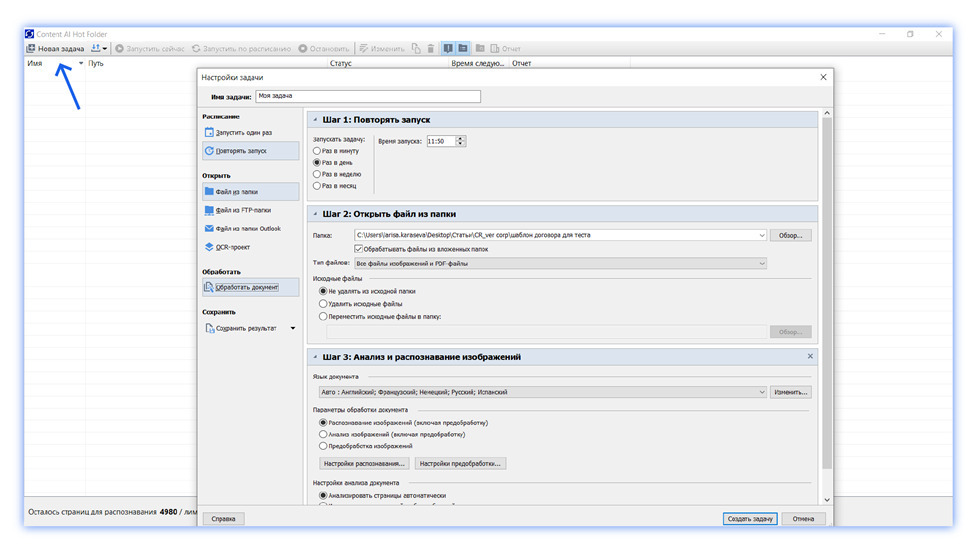Select Удалить исходные файлы radio button
The width and height of the screenshot is (974, 550).
(323, 304)
